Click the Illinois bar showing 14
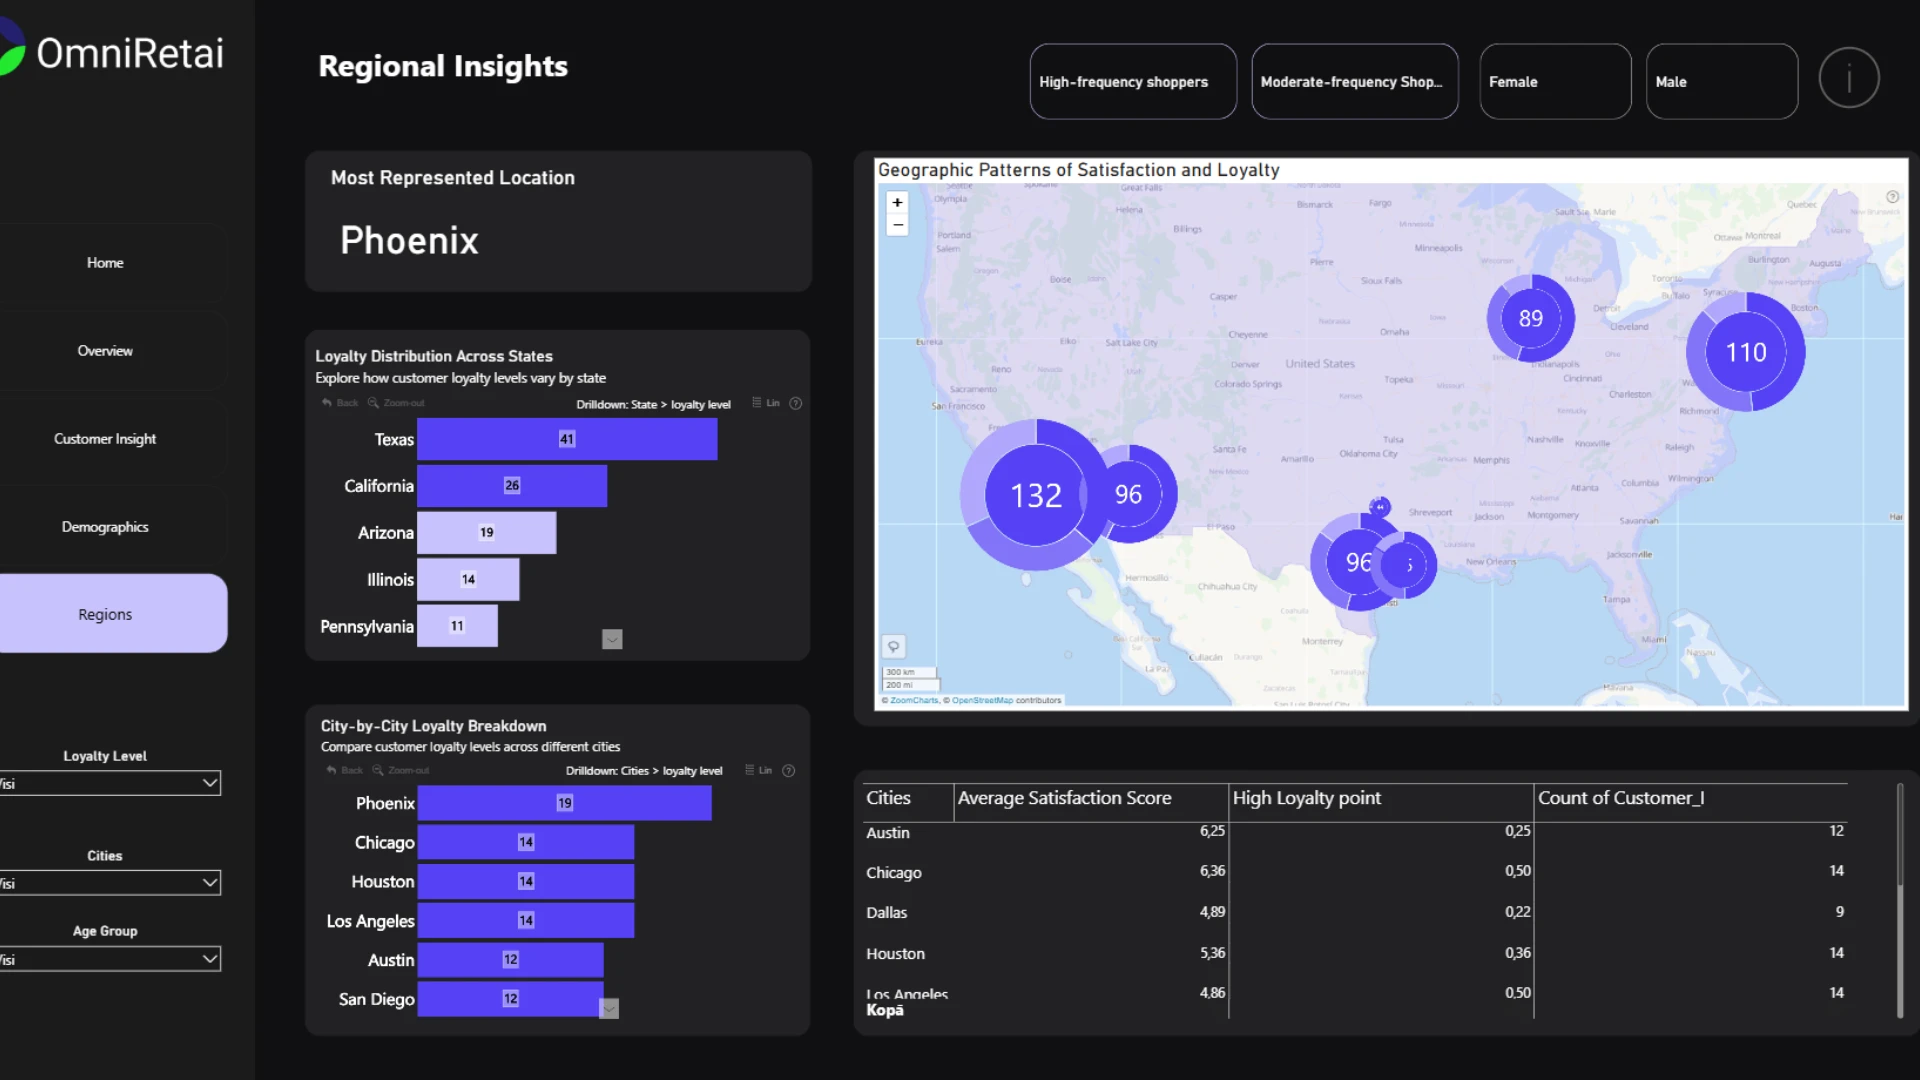 point(468,580)
